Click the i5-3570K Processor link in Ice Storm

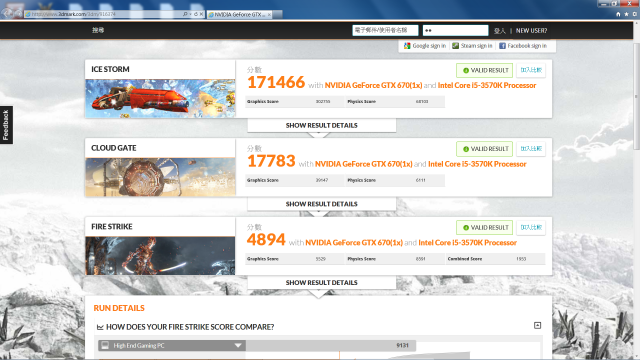(x=487, y=85)
